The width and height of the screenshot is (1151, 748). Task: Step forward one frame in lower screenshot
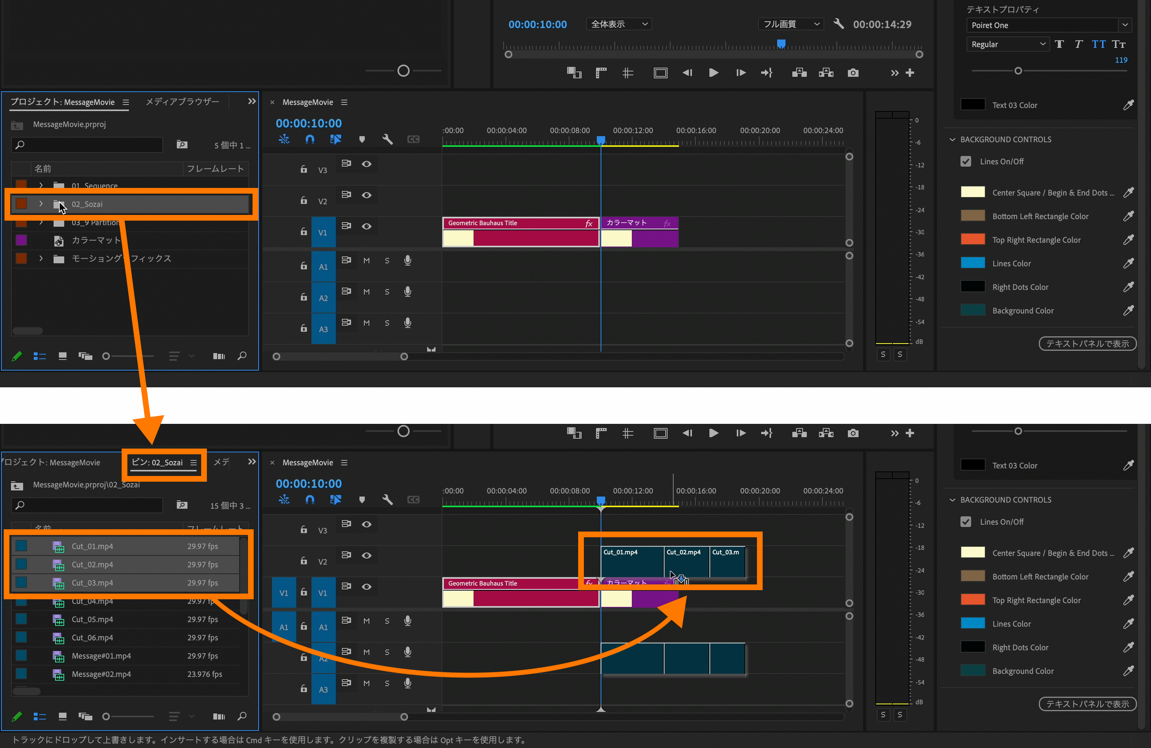pyautogui.click(x=741, y=433)
